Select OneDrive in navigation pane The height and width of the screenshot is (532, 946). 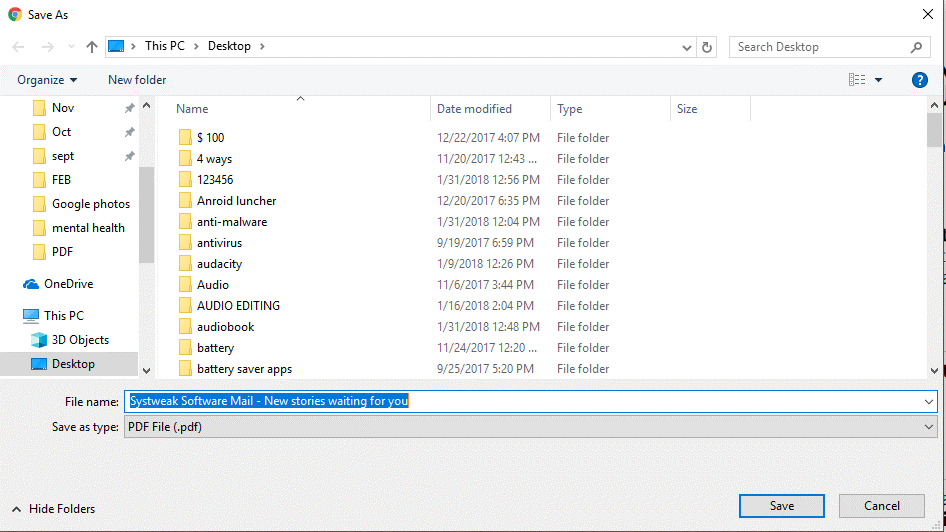click(68, 283)
